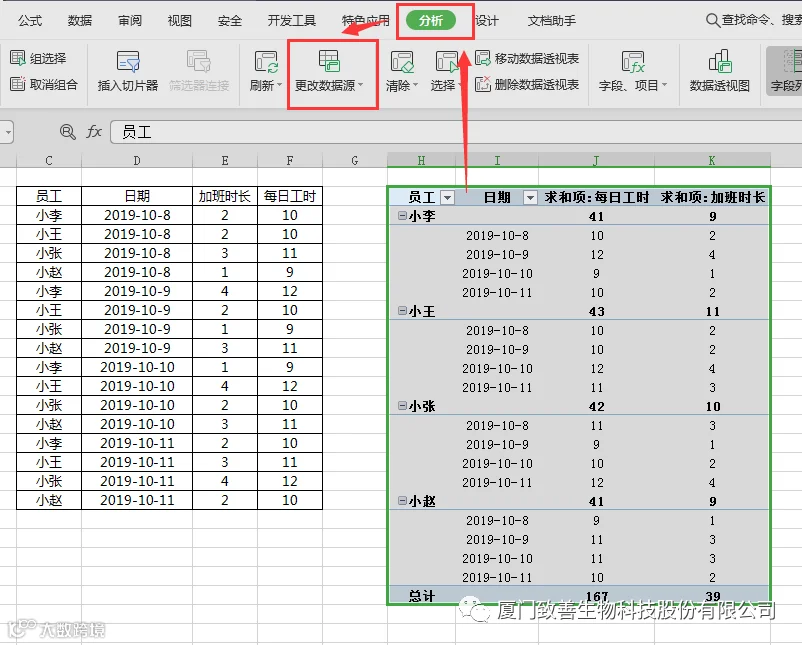This screenshot has width=802, height=645.
Task: Click the Ungroup (取消组合) button
Action: (44, 84)
